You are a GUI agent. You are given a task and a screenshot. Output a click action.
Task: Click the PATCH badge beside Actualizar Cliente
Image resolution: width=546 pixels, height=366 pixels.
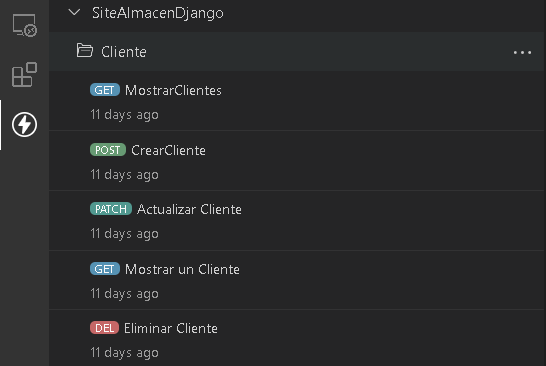pos(111,209)
